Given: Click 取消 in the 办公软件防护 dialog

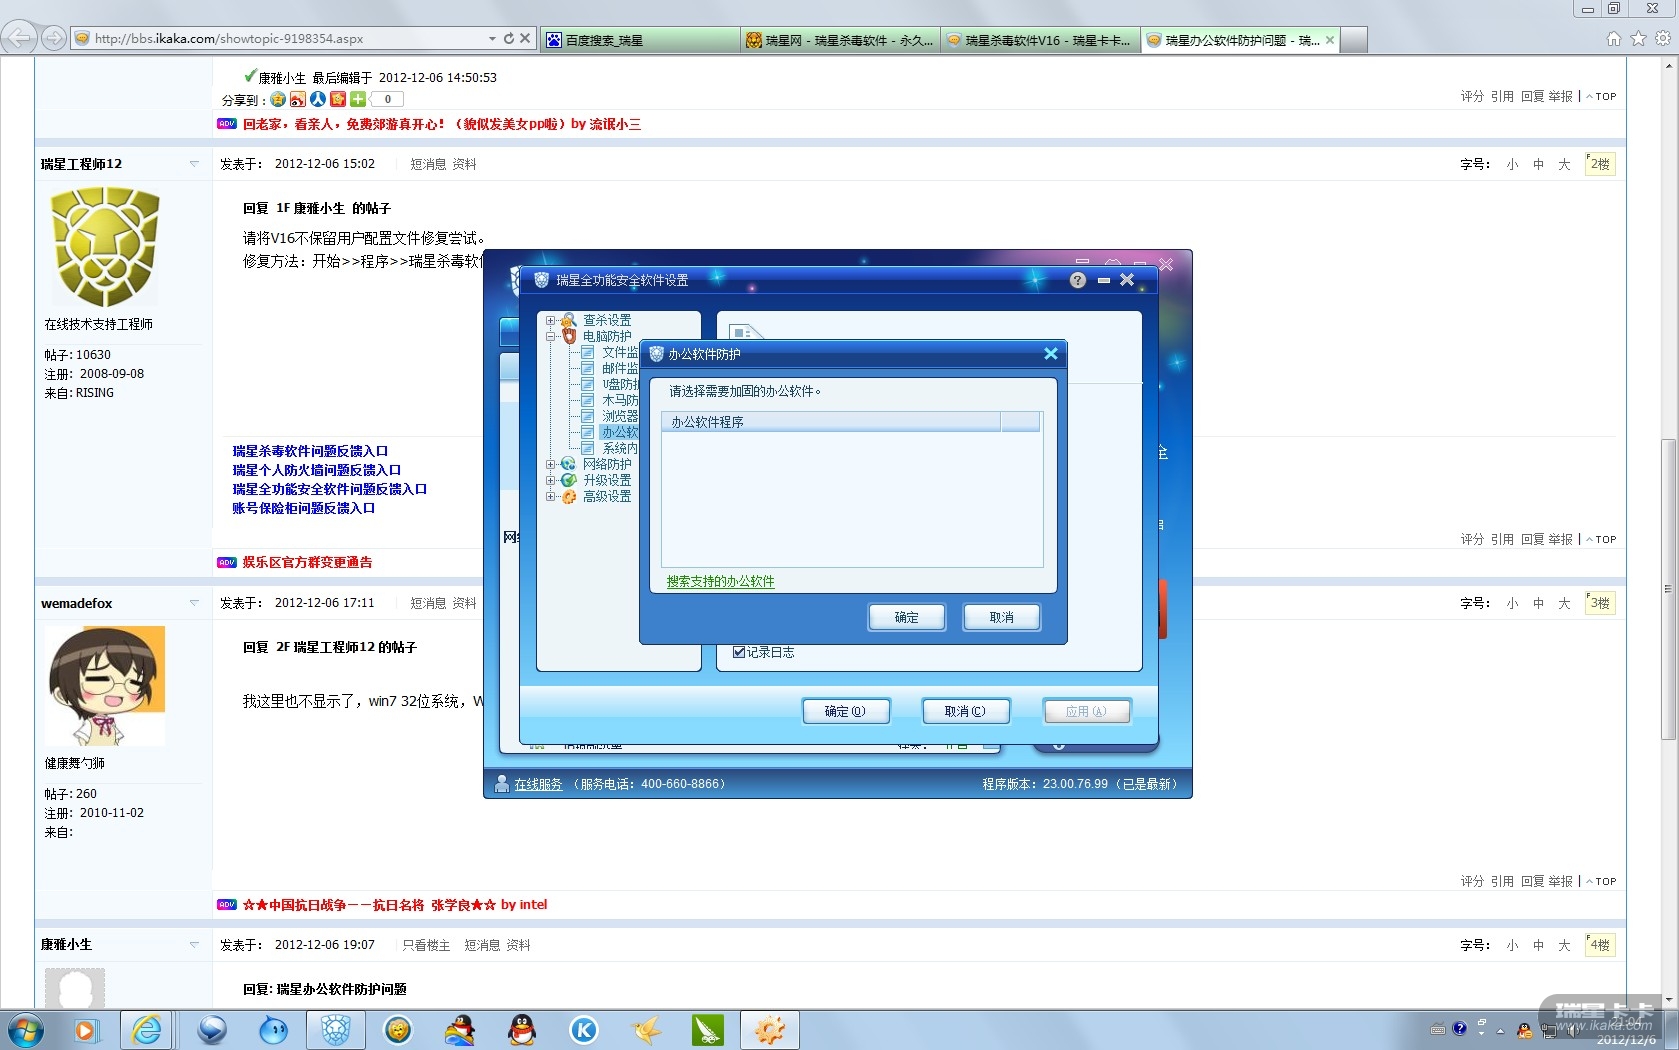Looking at the screenshot, I should click(1002, 617).
